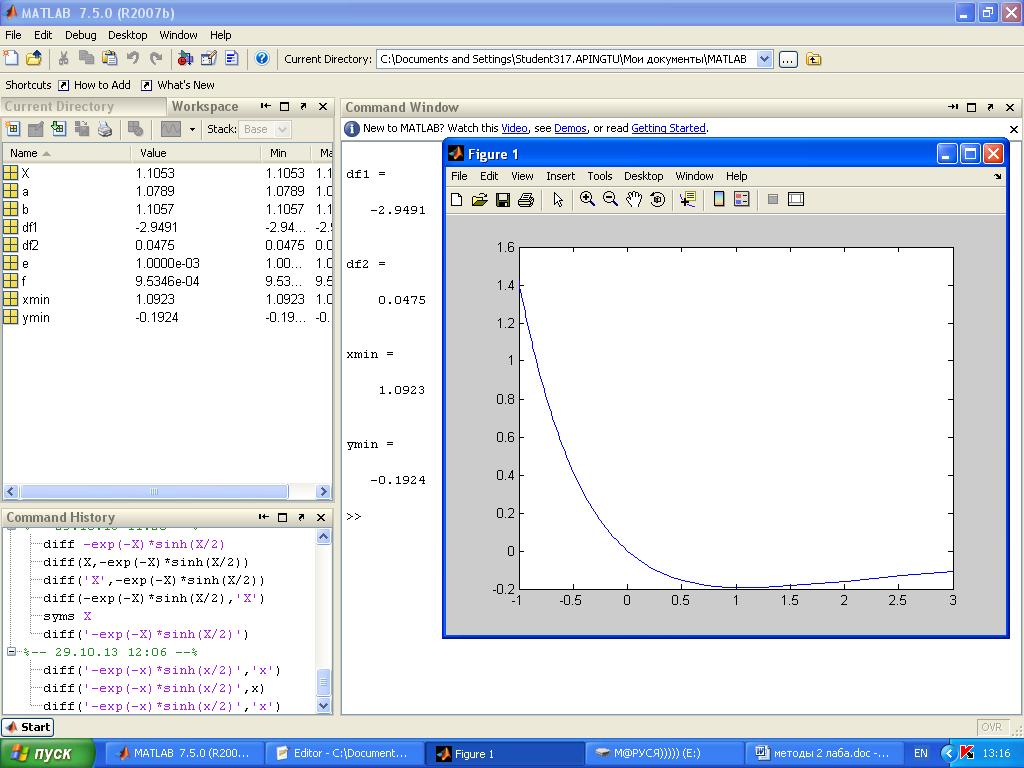Image resolution: width=1024 pixels, height=768 pixels.
Task: Print the figure using printer icon
Action: [526, 199]
